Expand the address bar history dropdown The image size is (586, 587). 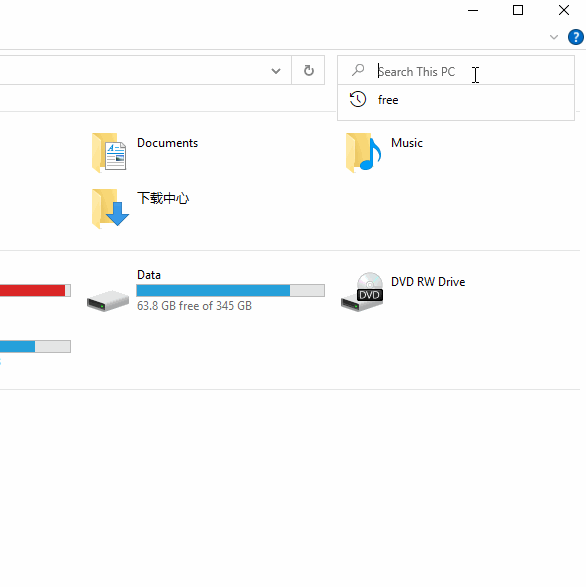276,71
